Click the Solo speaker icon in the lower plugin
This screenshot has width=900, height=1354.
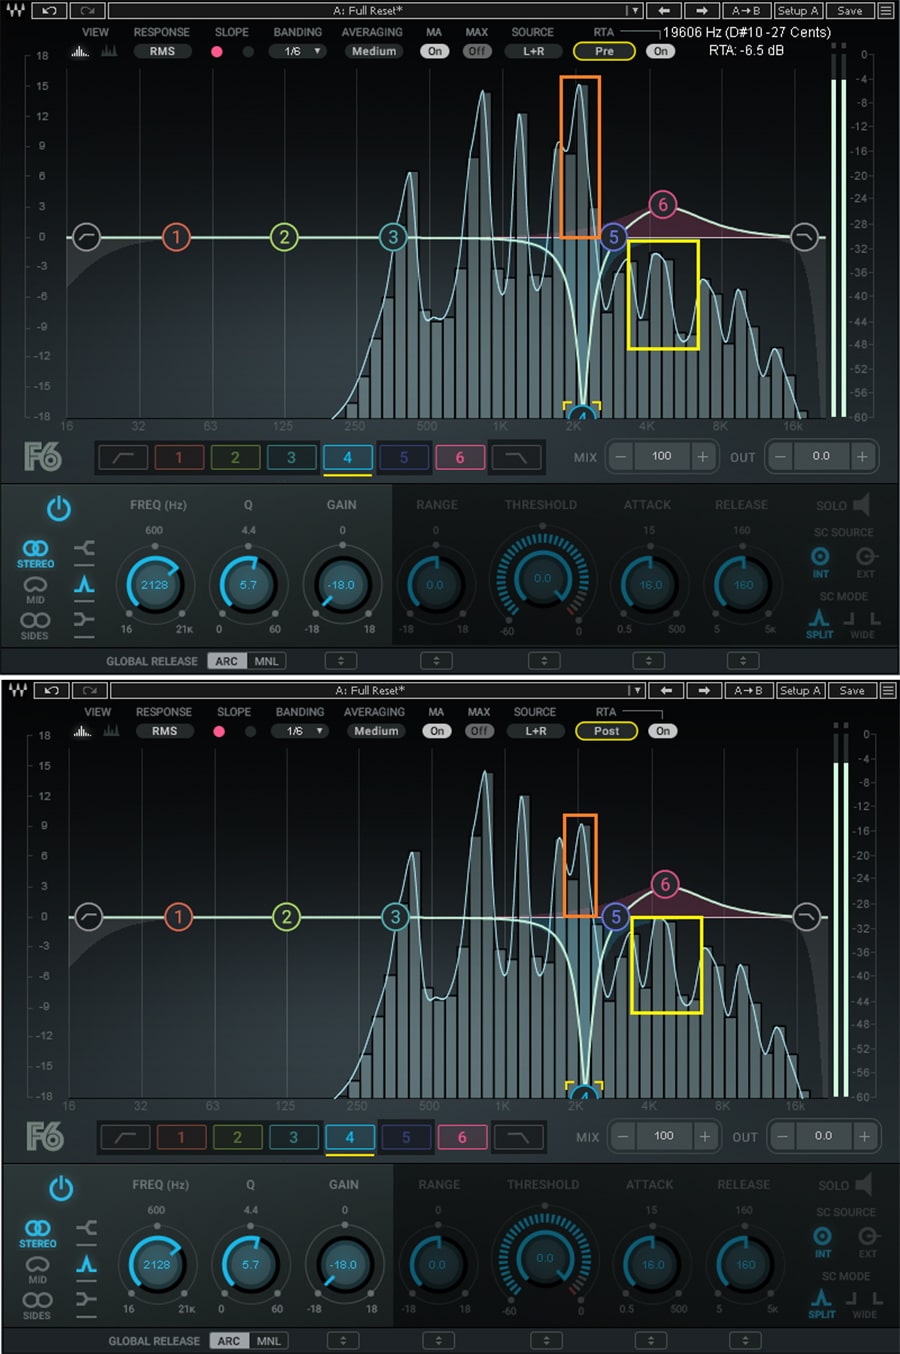863,1185
